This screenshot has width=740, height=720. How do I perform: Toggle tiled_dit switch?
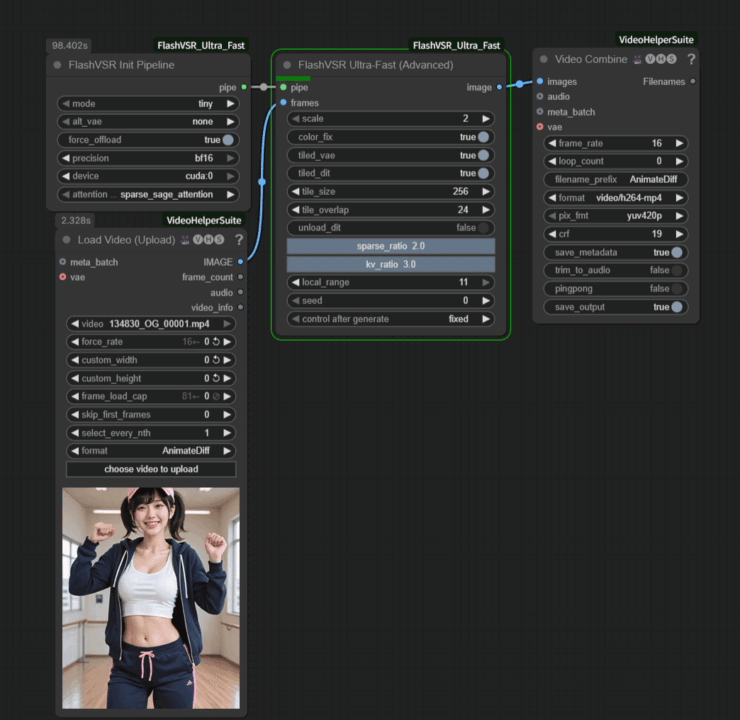pos(483,173)
